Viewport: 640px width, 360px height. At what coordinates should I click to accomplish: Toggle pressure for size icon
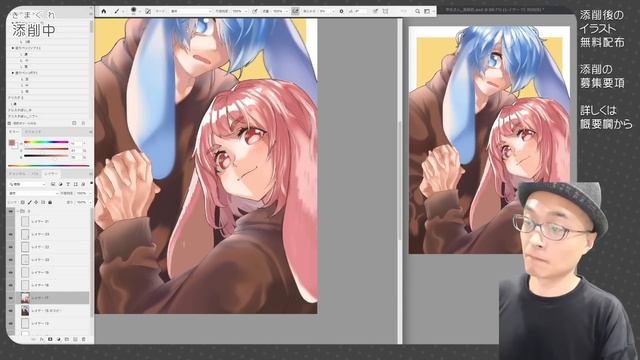coord(375,11)
